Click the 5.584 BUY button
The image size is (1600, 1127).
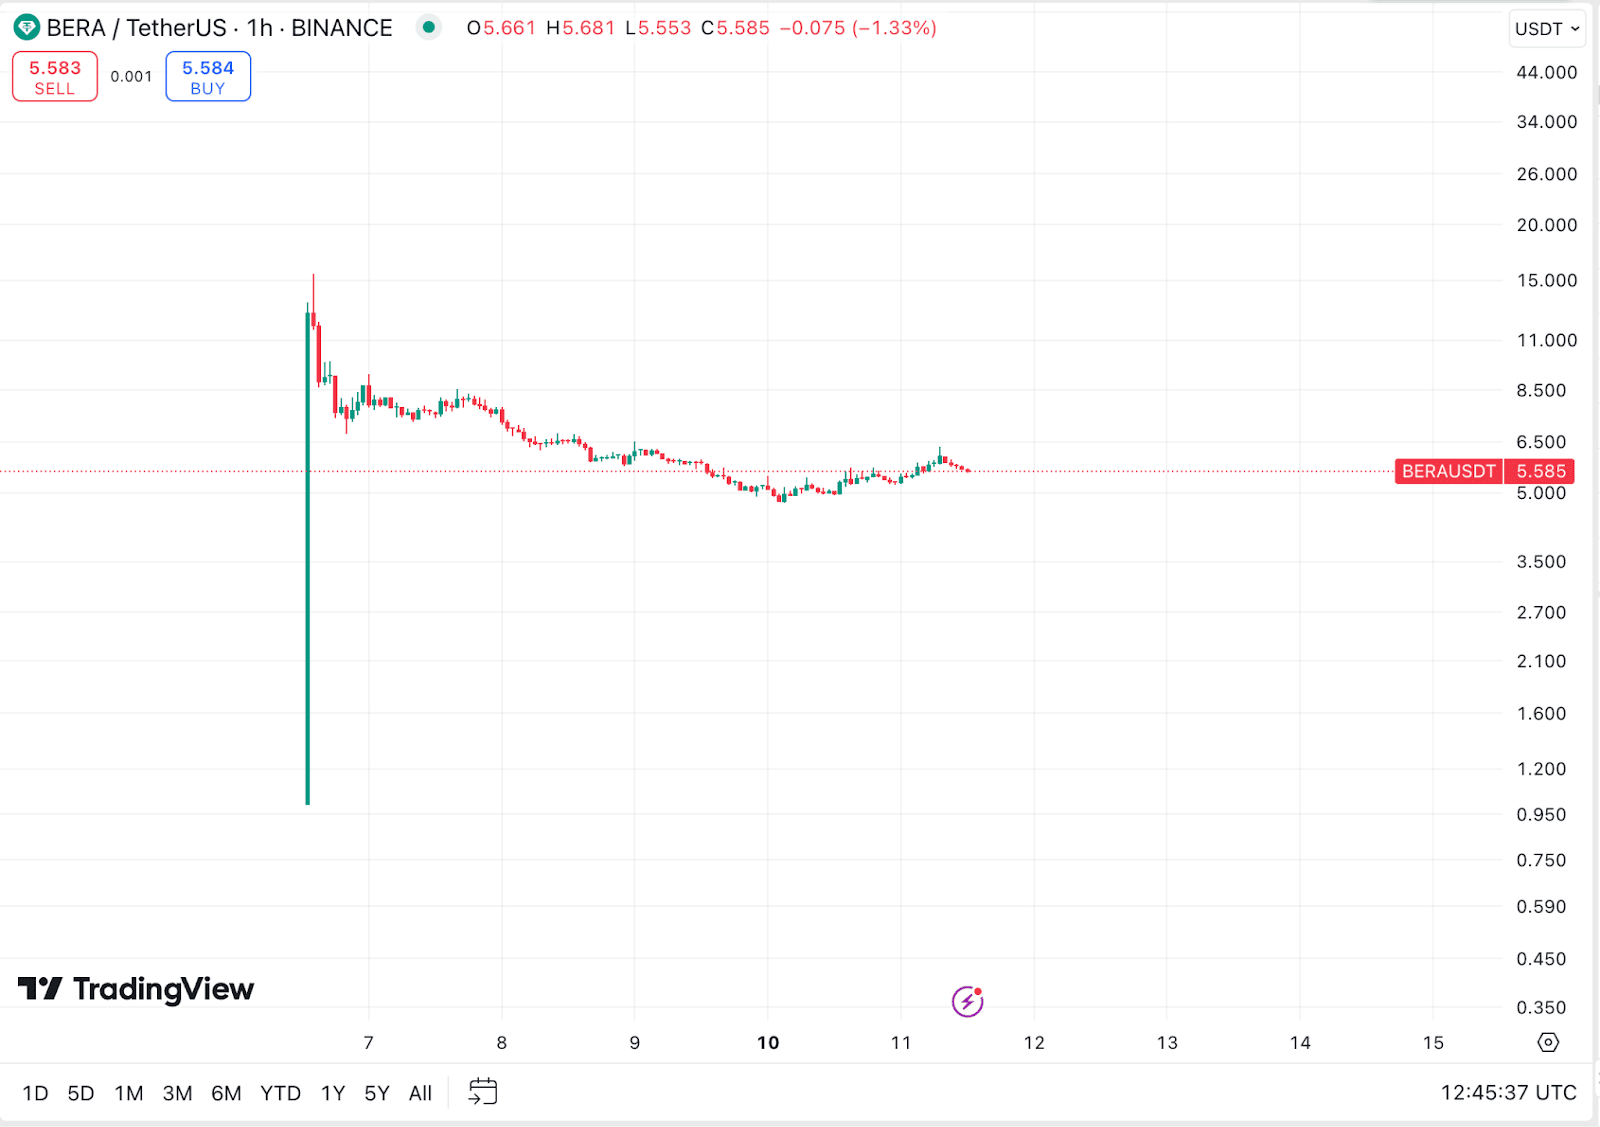(x=208, y=77)
